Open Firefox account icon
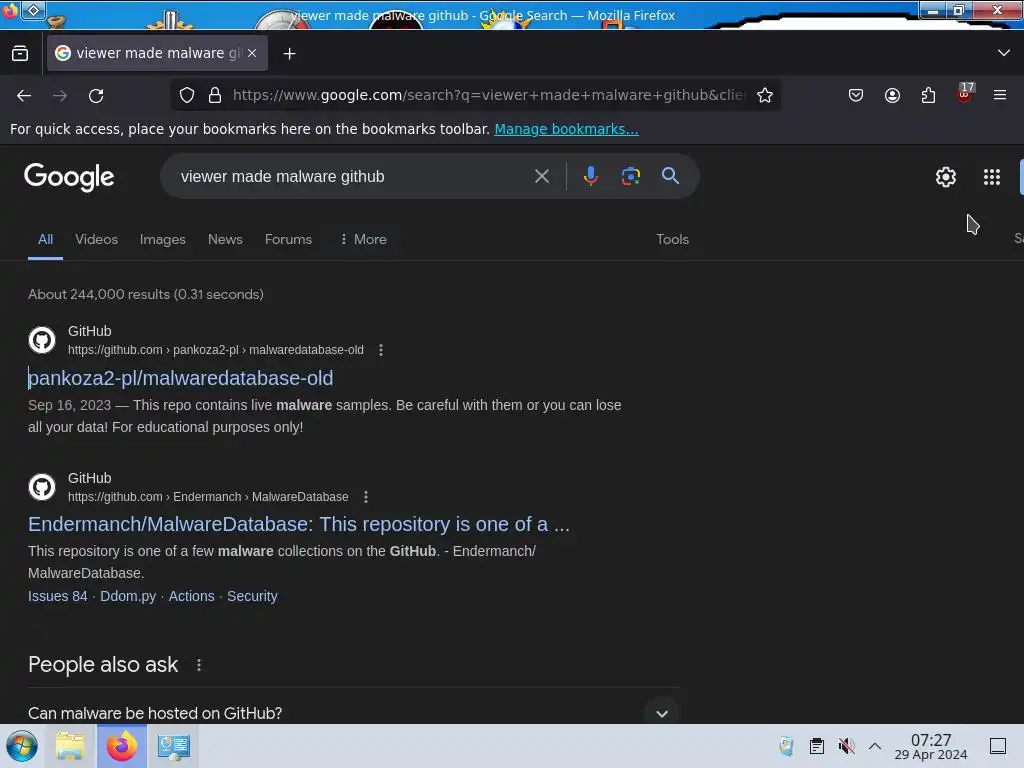Screen dimensions: 1024x768 pyautogui.click(x=892, y=95)
